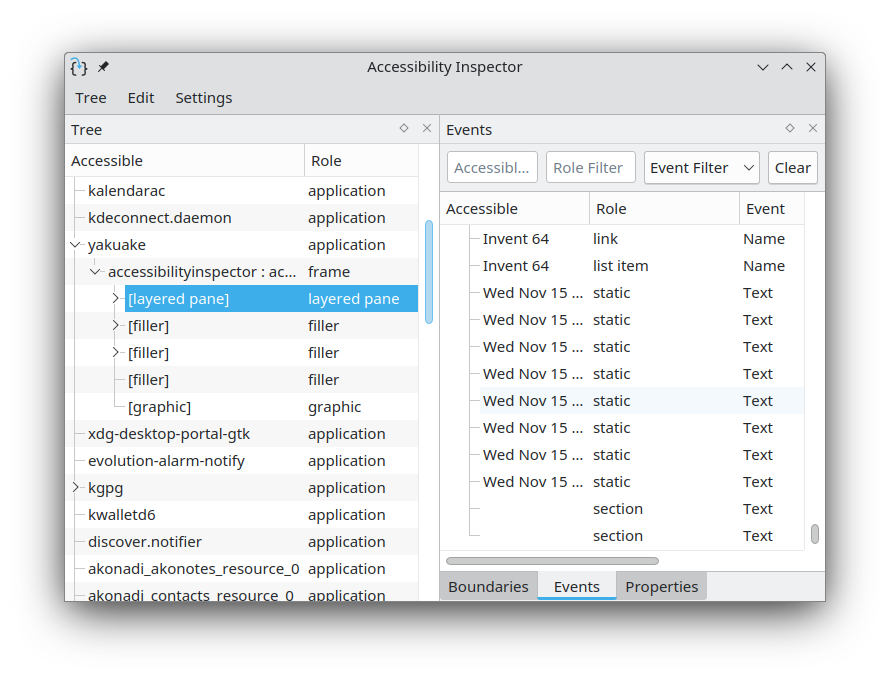890x678 pixels.
Task: Float the Events panel using diamond icon
Action: tap(790, 128)
